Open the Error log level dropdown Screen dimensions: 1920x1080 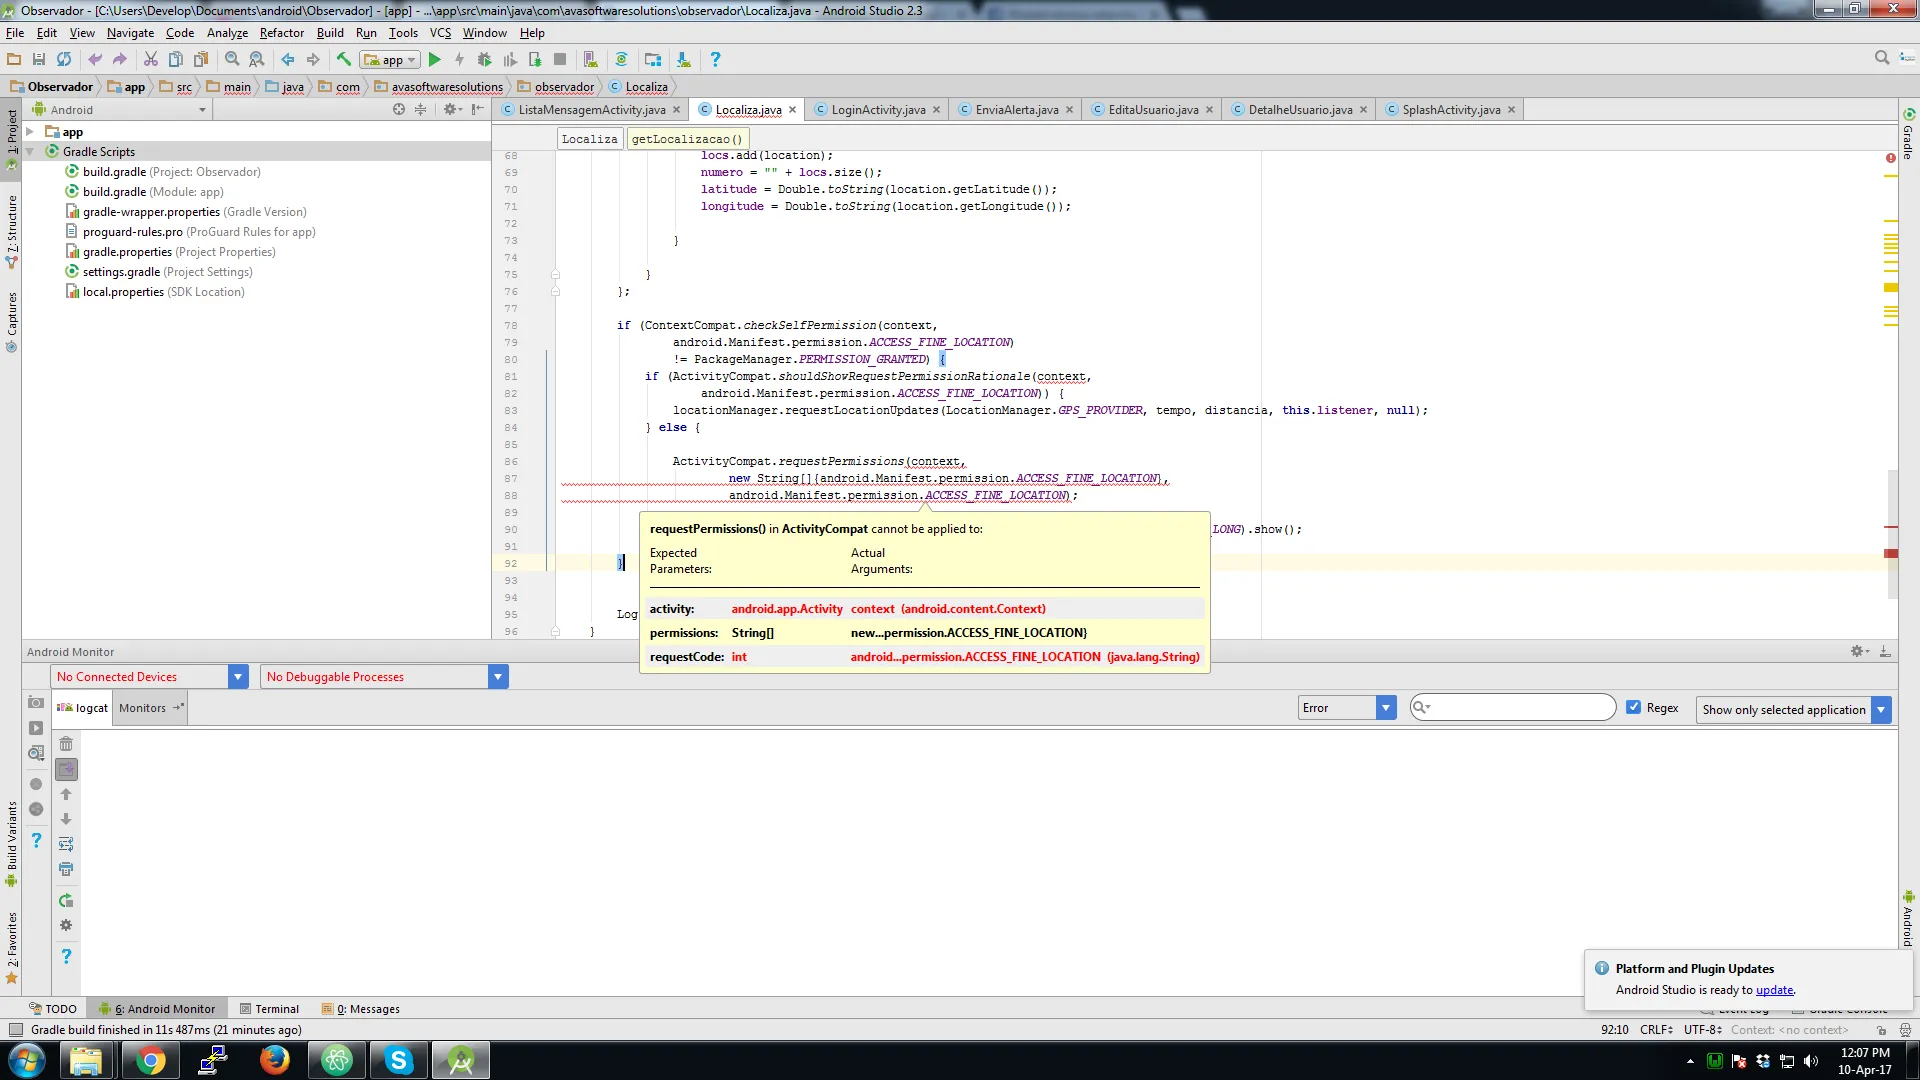click(x=1385, y=708)
